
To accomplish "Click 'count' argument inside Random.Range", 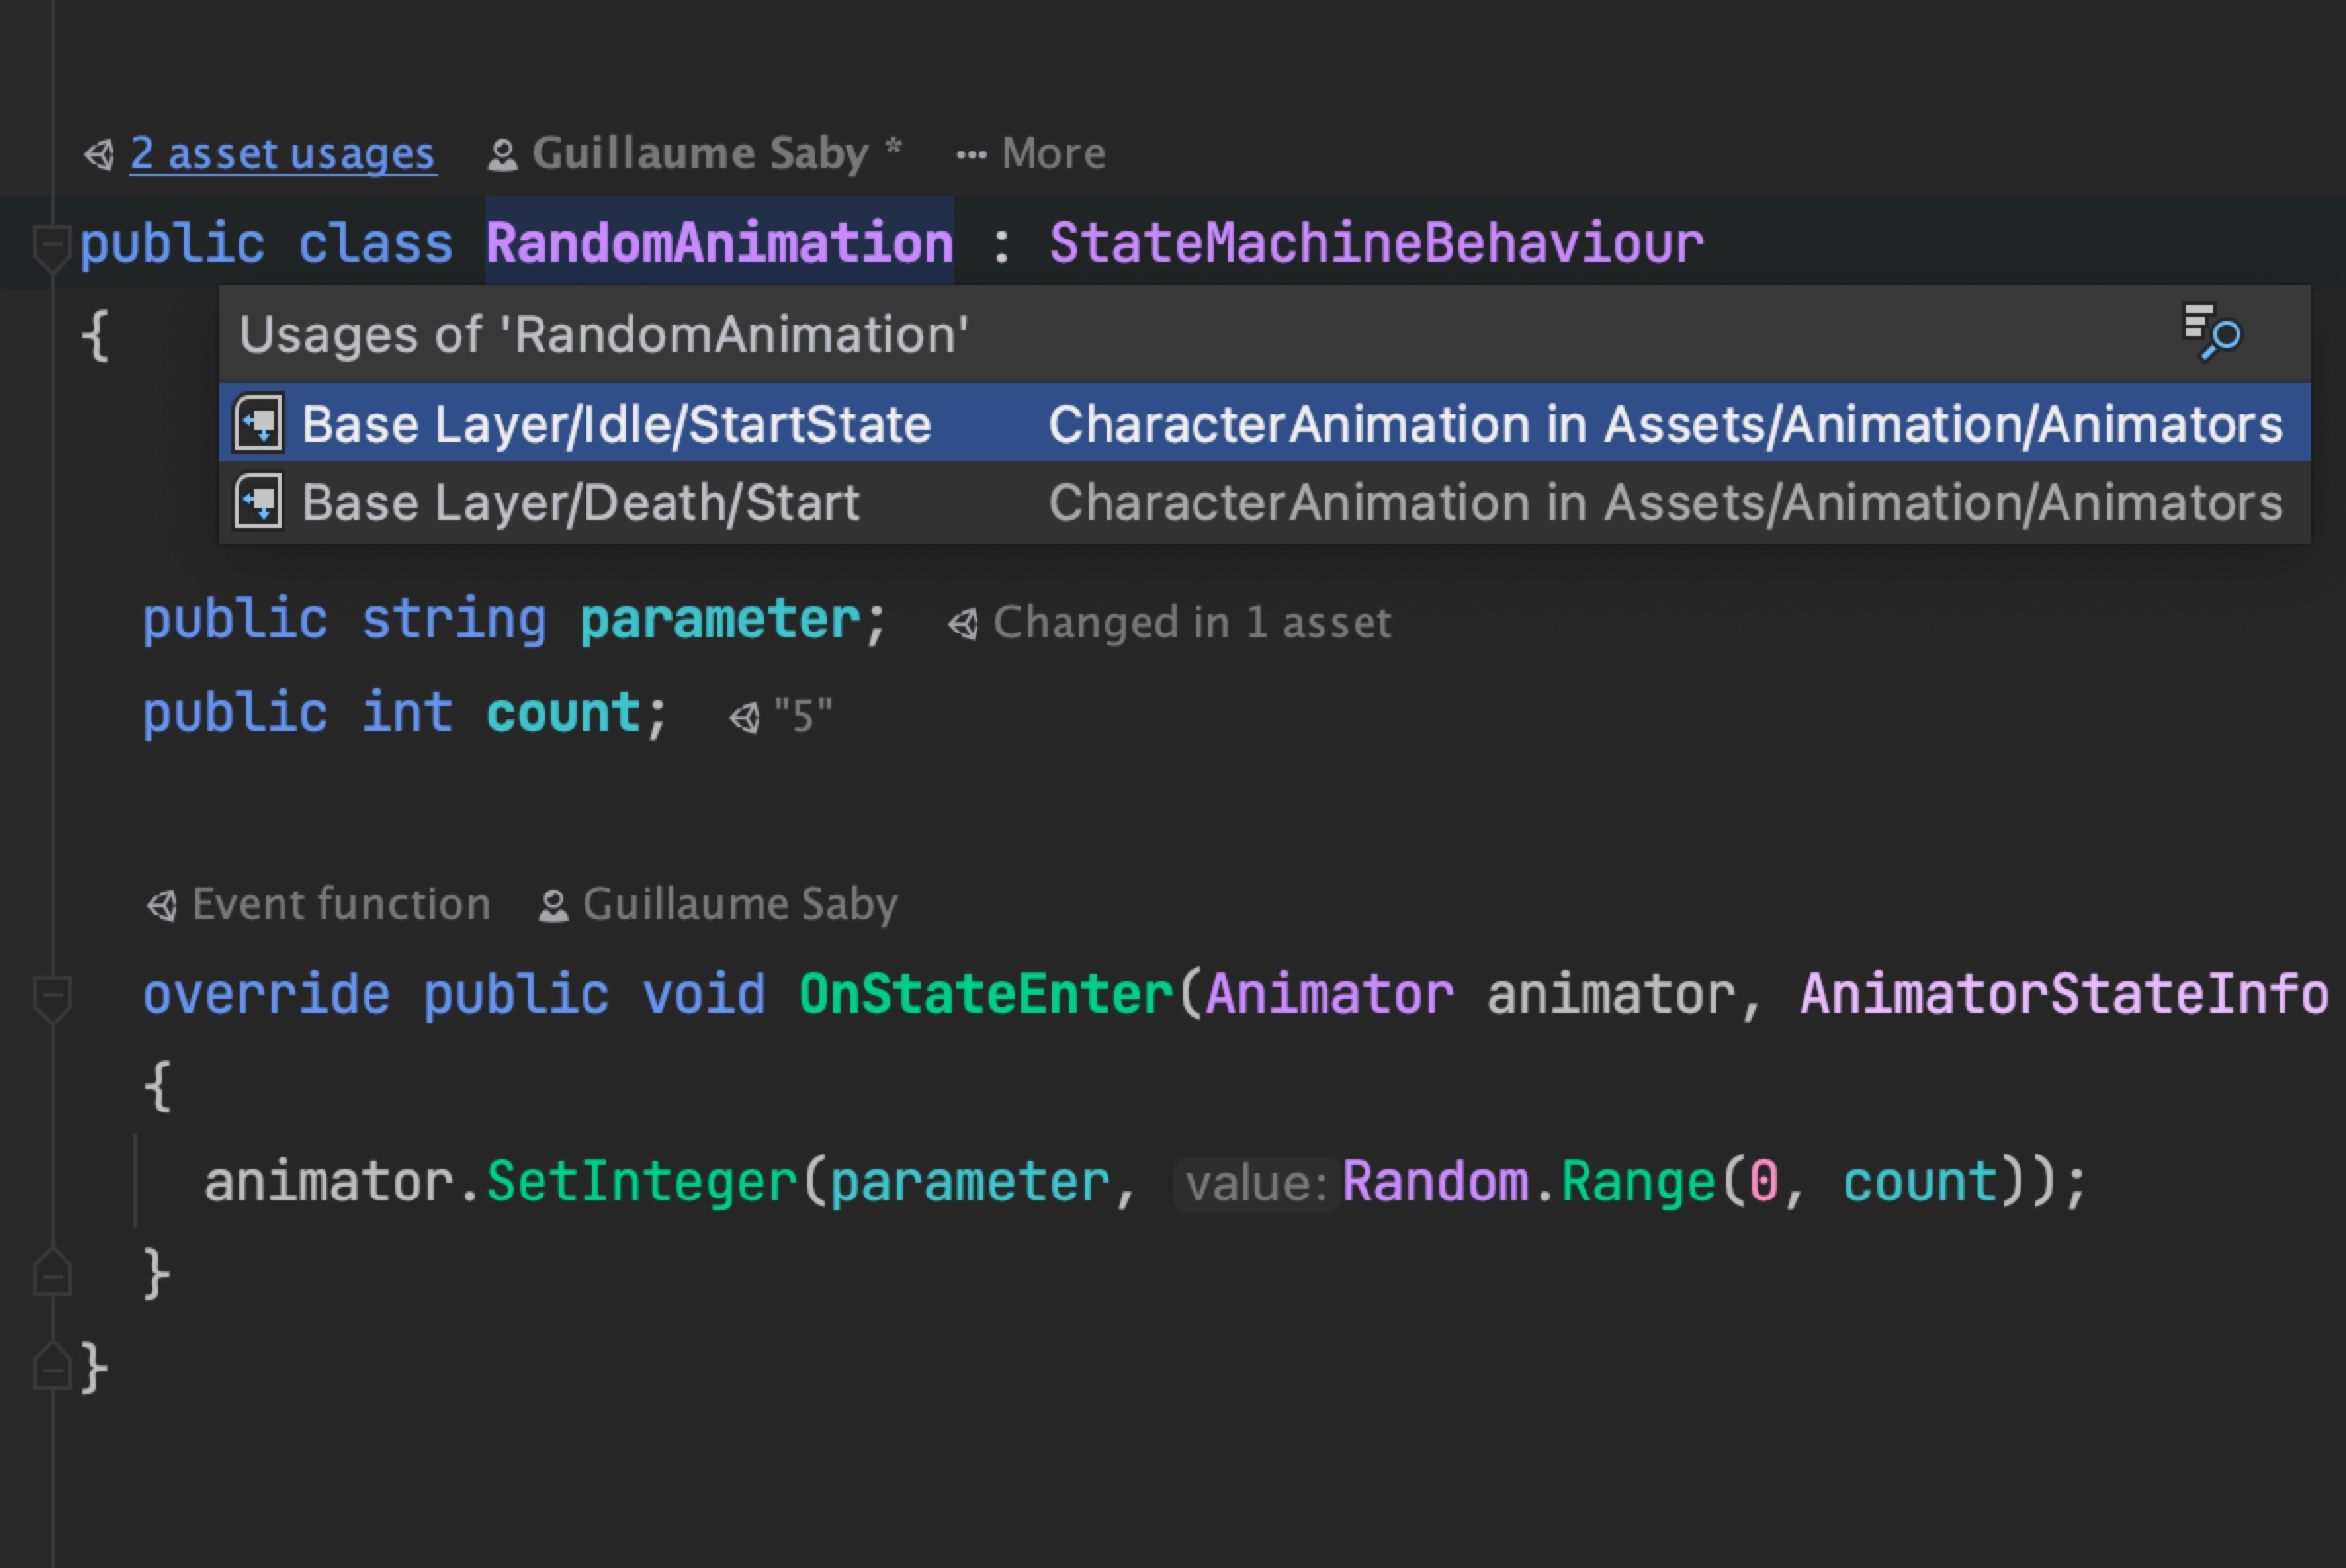I will 1919,1183.
